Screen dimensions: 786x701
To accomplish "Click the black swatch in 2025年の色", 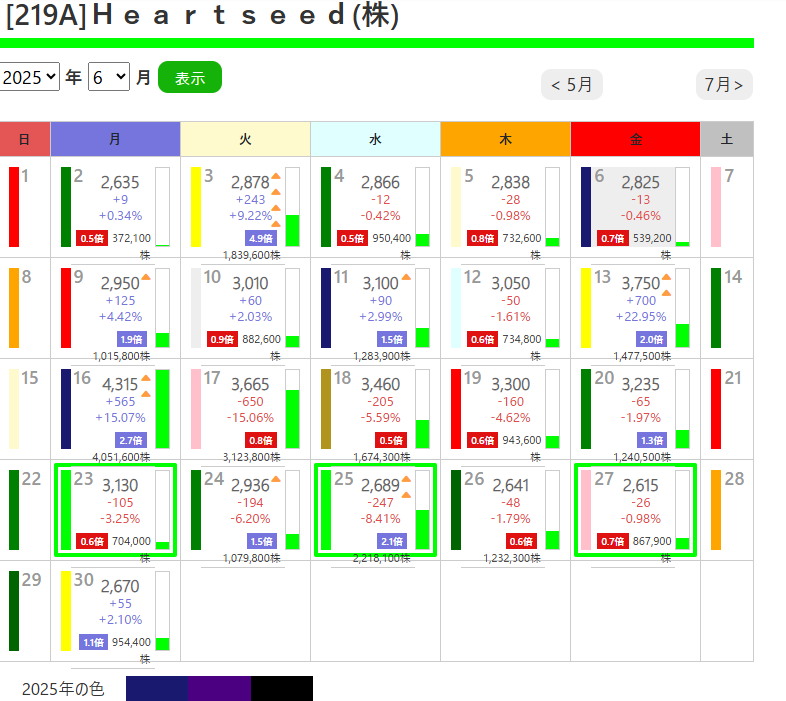I will tap(282, 689).
